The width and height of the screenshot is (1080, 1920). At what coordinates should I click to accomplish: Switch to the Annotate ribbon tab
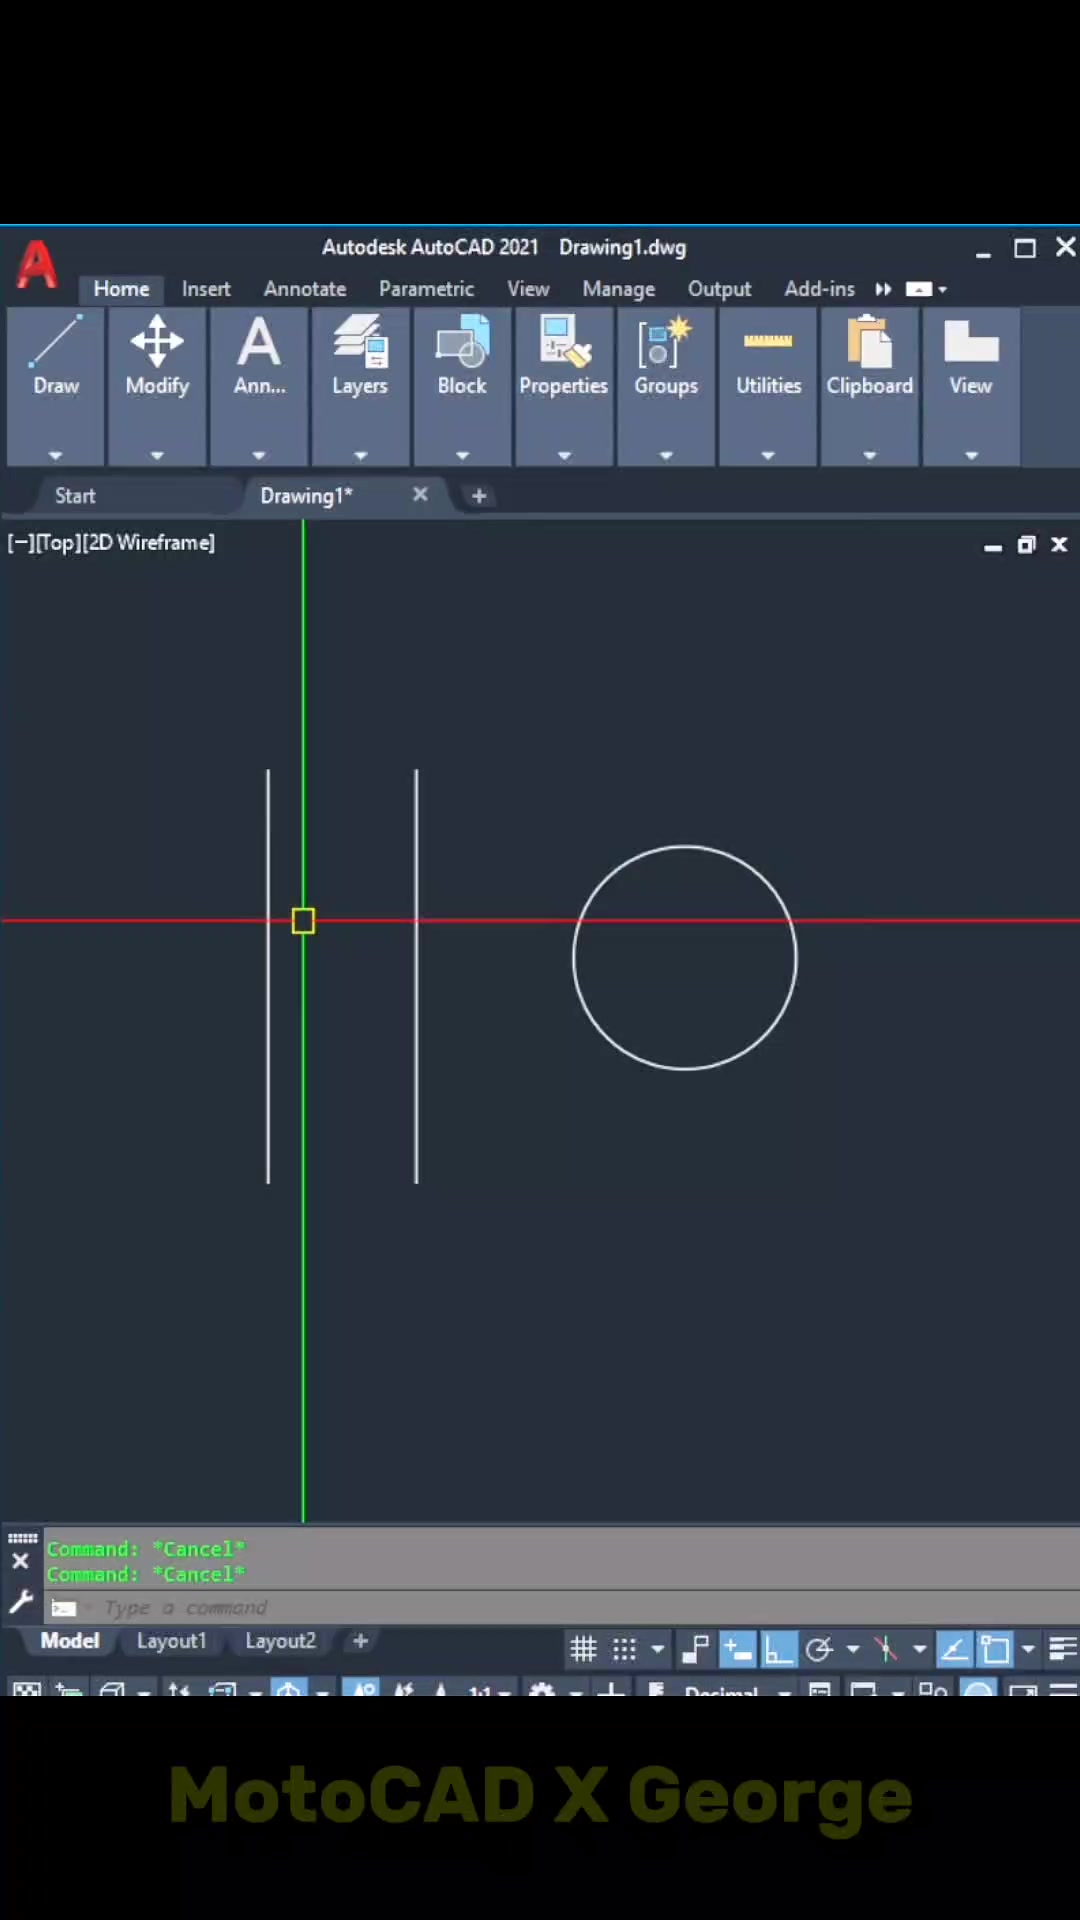click(305, 289)
